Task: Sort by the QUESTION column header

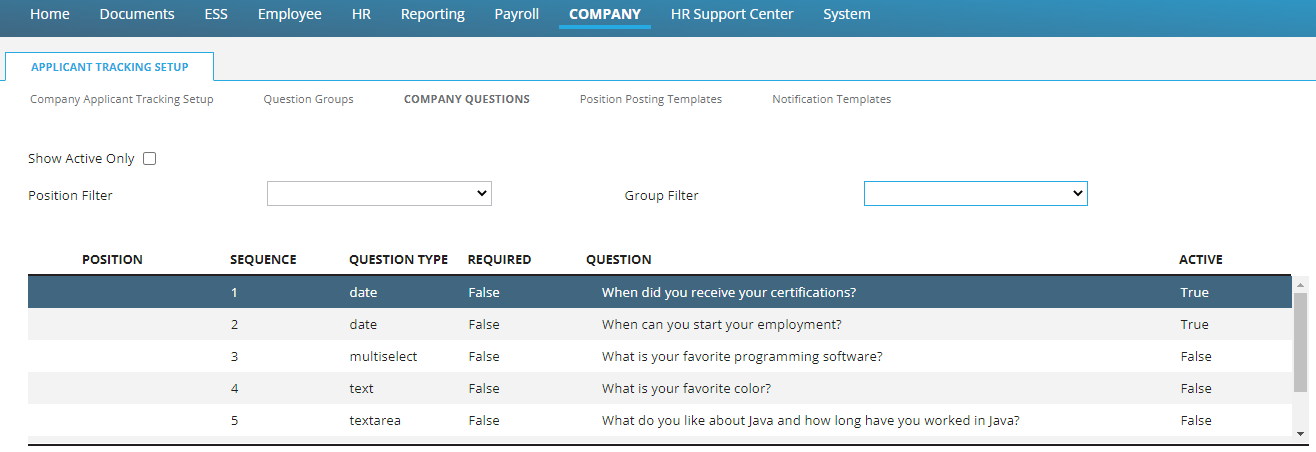Action: [618, 259]
